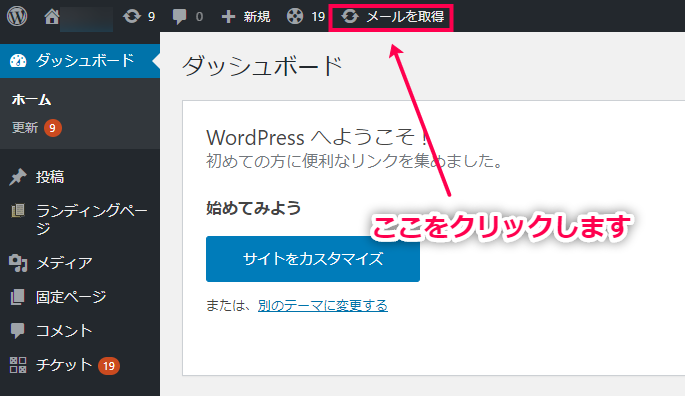Follow the 別のテーマに変更する link

(x=322, y=305)
